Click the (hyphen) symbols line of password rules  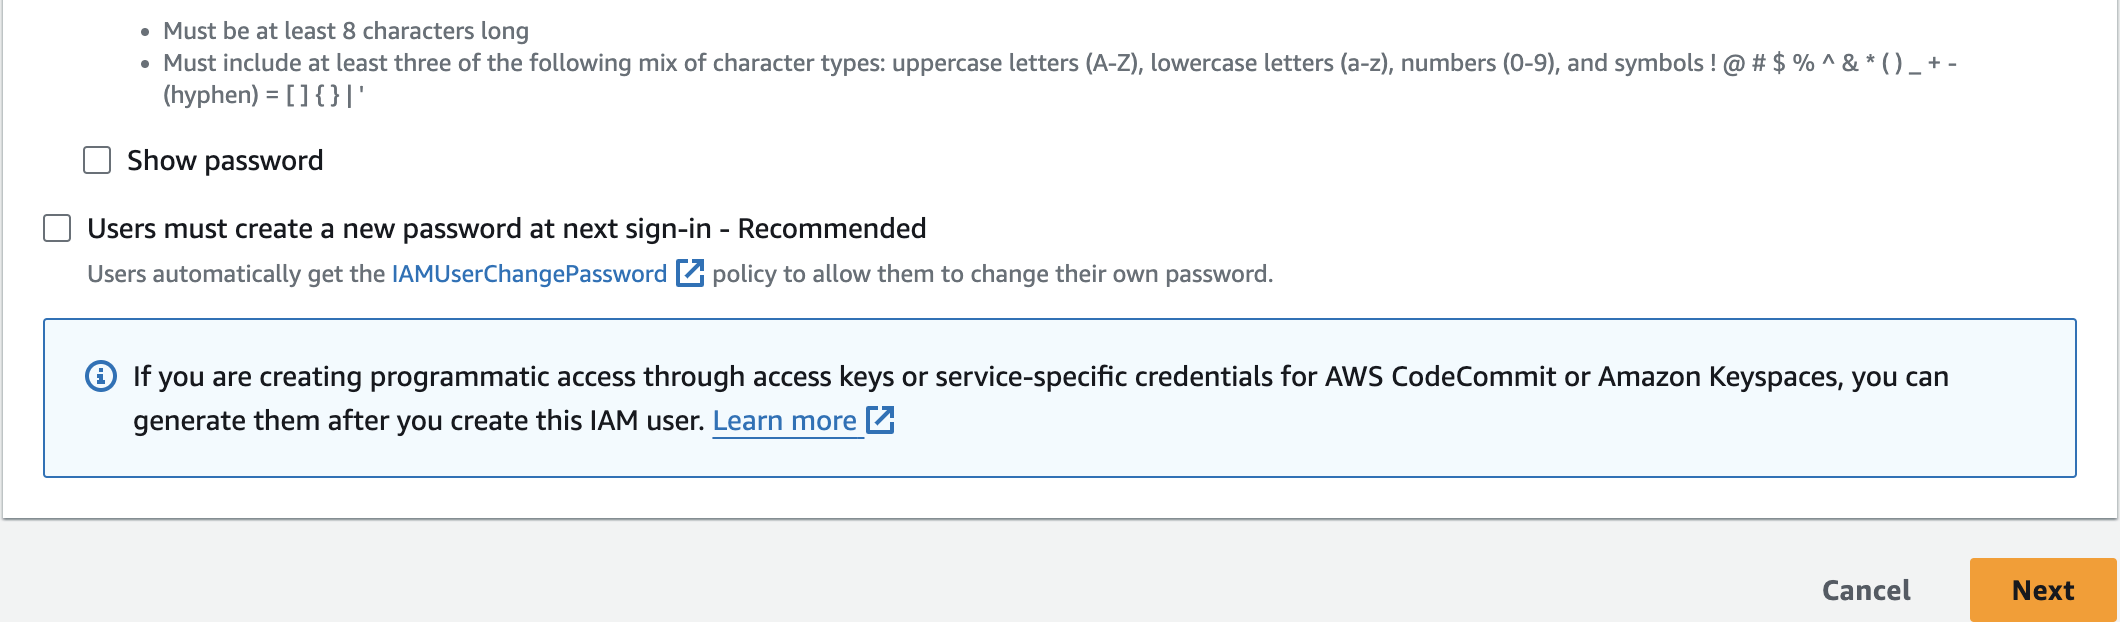point(264,95)
